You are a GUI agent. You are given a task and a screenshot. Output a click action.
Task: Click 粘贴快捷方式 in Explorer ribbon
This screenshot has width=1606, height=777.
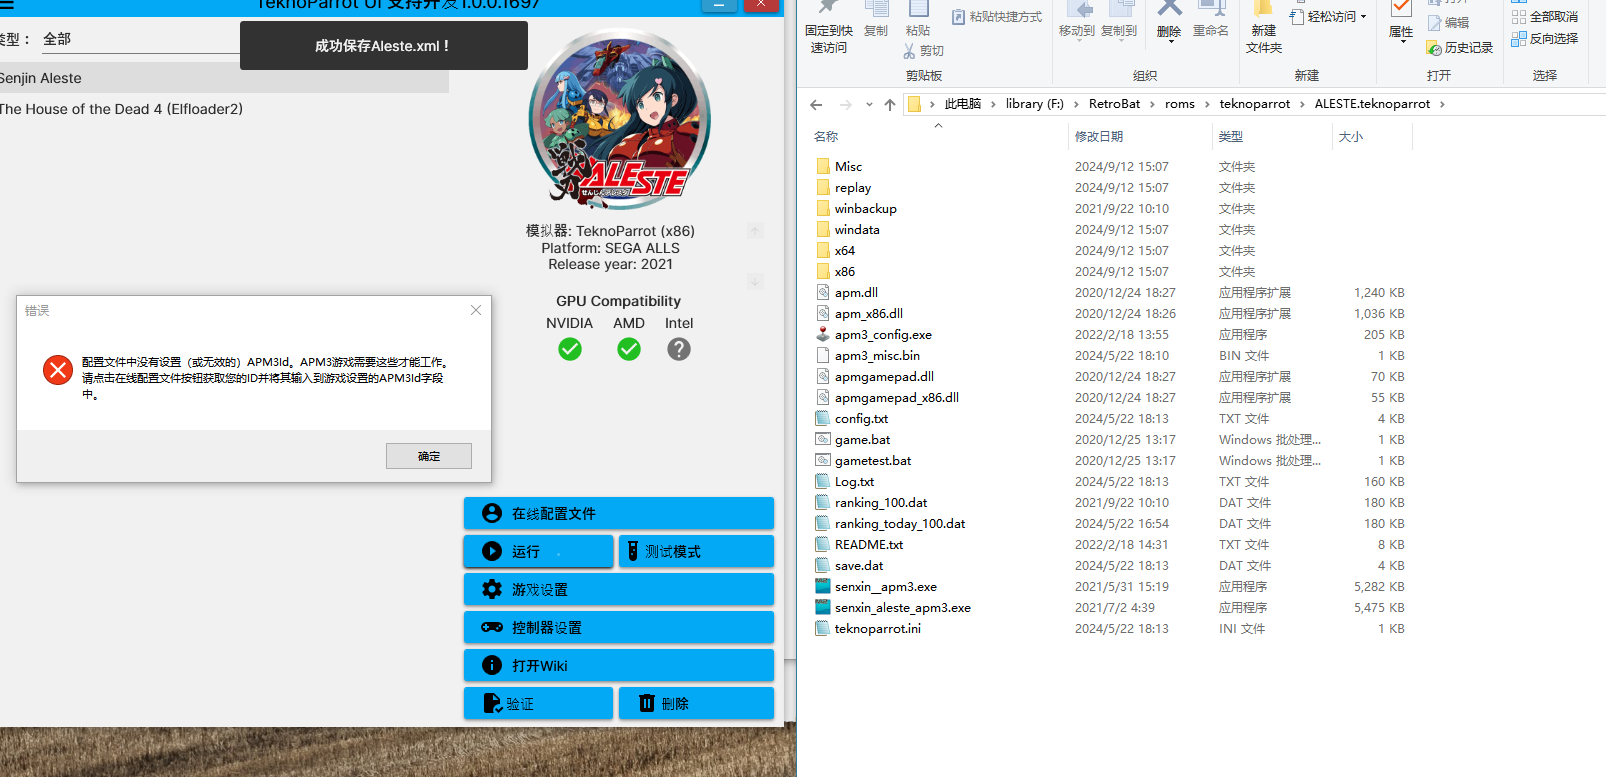coord(997,17)
